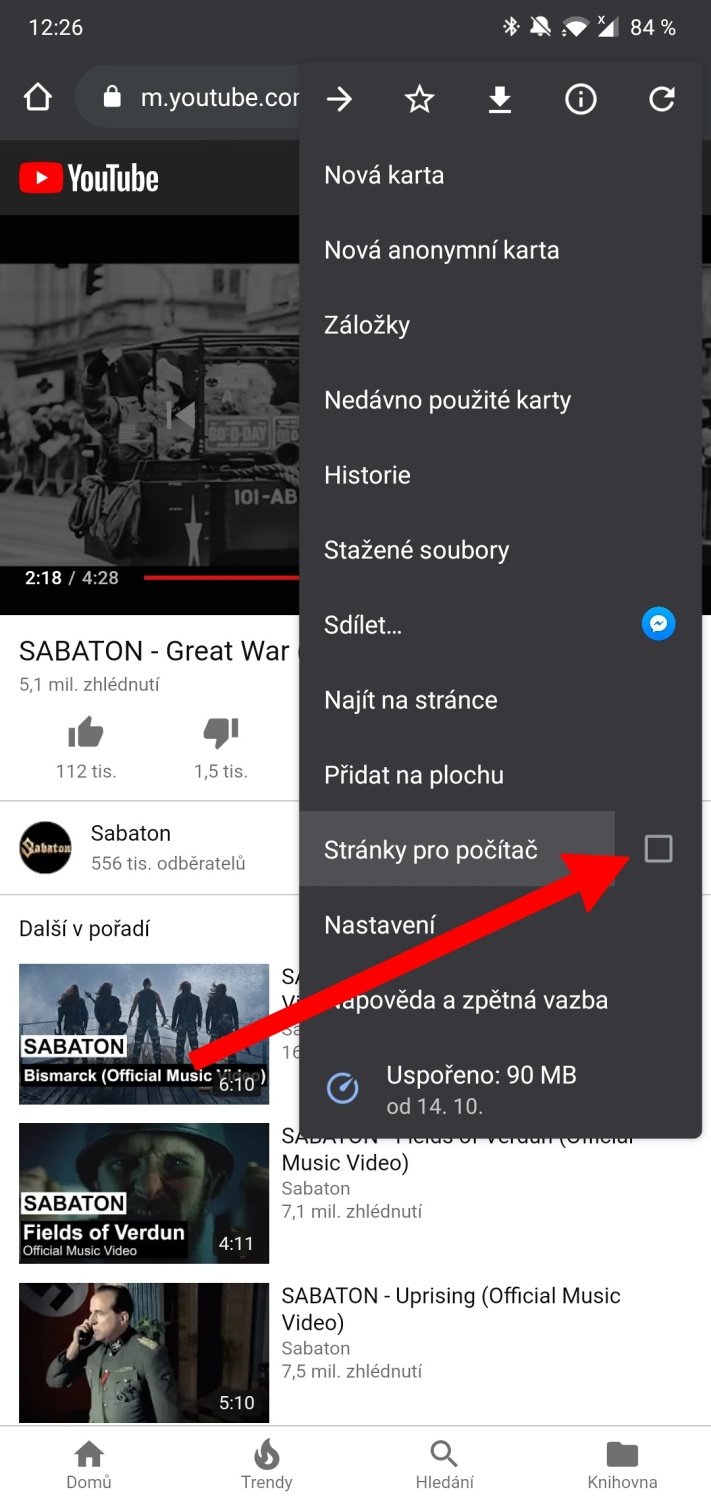This screenshot has height=1500, width=711.
Task: Open Fields of Verdun video thumbnail
Action: pyautogui.click(x=144, y=1193)
